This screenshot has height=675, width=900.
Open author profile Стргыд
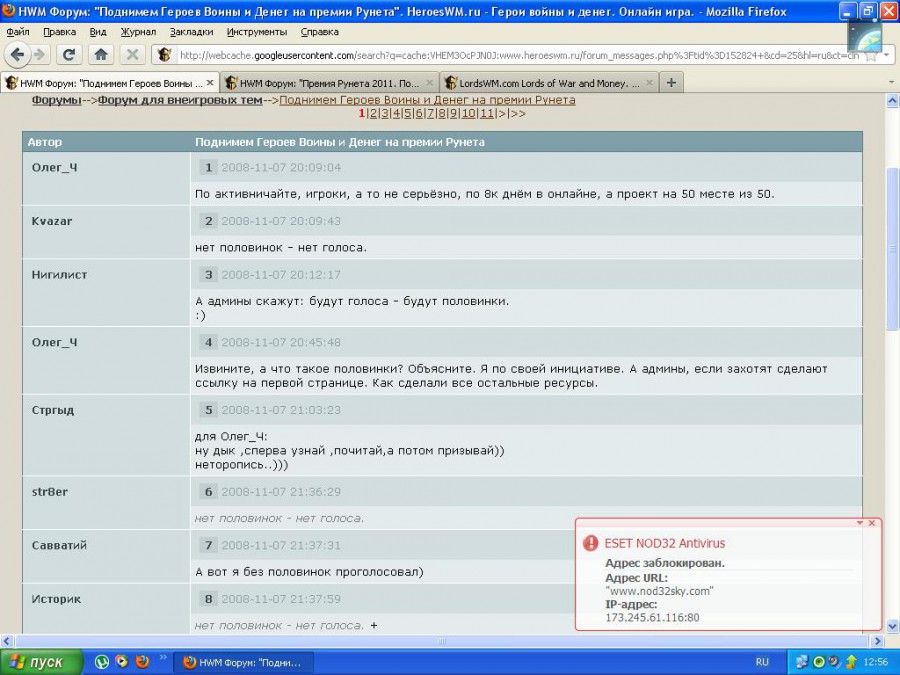[53, 410]
